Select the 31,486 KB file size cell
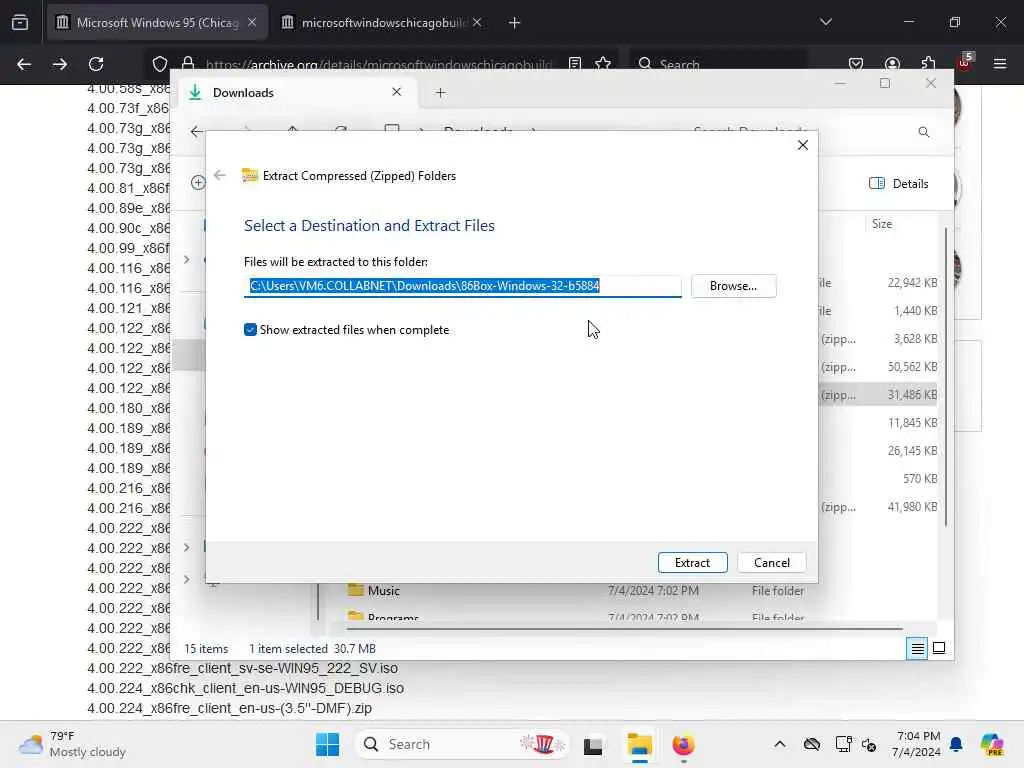The image size is (1024, 768). pyautogui.click(x=912, y=394)
